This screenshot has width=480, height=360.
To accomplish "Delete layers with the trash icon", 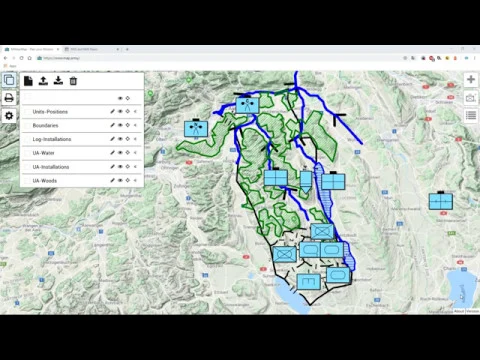I will (73, 81).
